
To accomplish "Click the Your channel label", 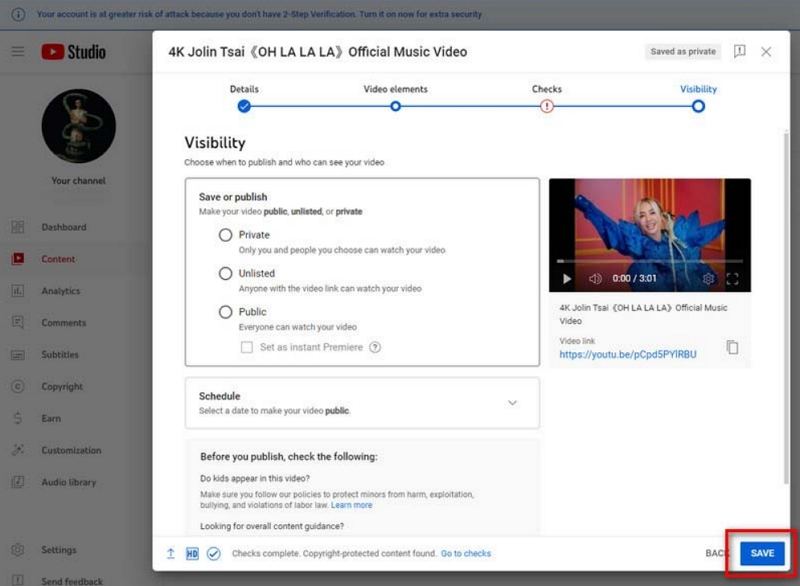I will tap(79, 181).
